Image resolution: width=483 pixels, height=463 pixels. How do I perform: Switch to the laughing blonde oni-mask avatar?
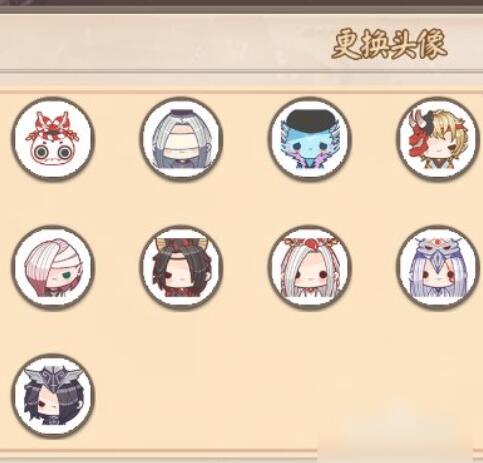438,139
